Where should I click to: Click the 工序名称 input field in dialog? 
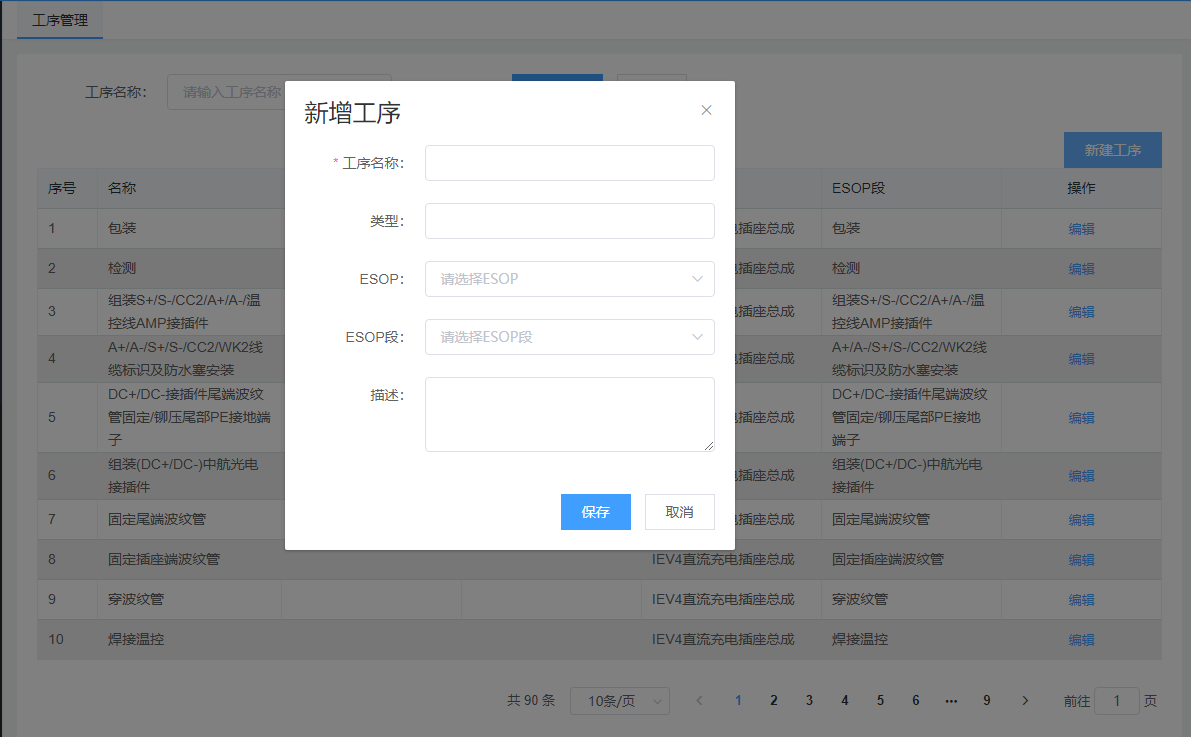569,163
